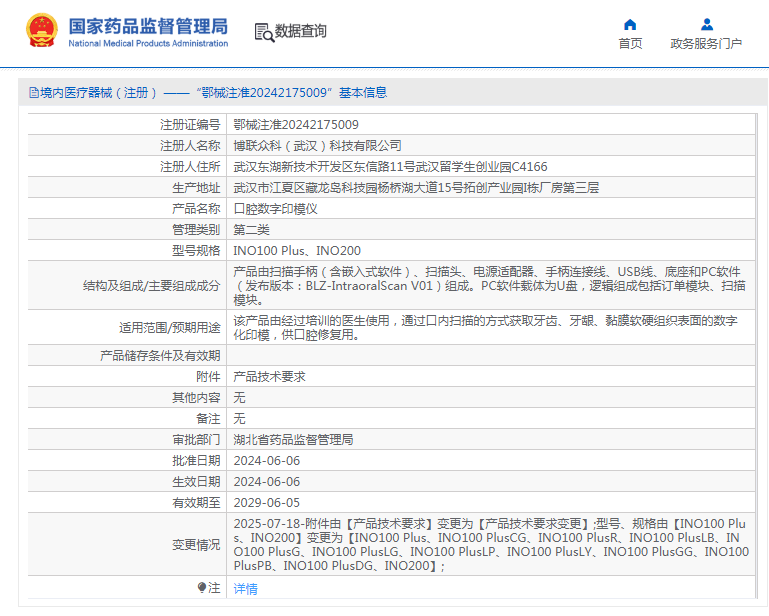Click the 型号规格 label

point(196,251)
